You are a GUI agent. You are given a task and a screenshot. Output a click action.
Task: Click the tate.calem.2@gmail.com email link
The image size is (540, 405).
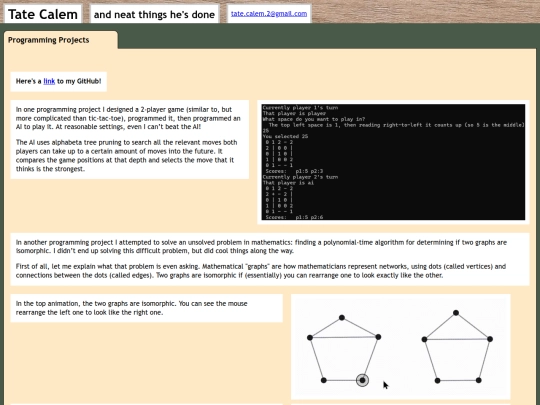pos(269,13)
